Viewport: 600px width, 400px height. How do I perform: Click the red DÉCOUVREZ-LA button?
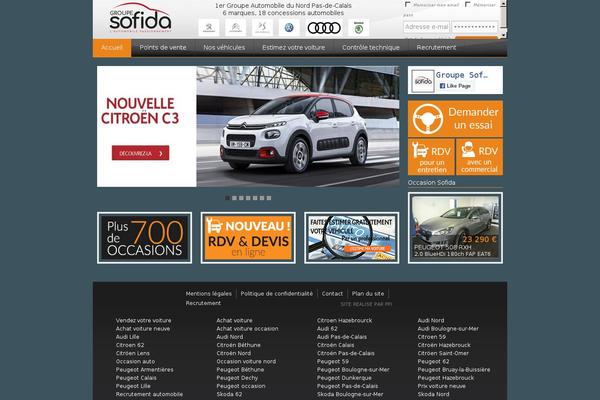tap(140, 153)
